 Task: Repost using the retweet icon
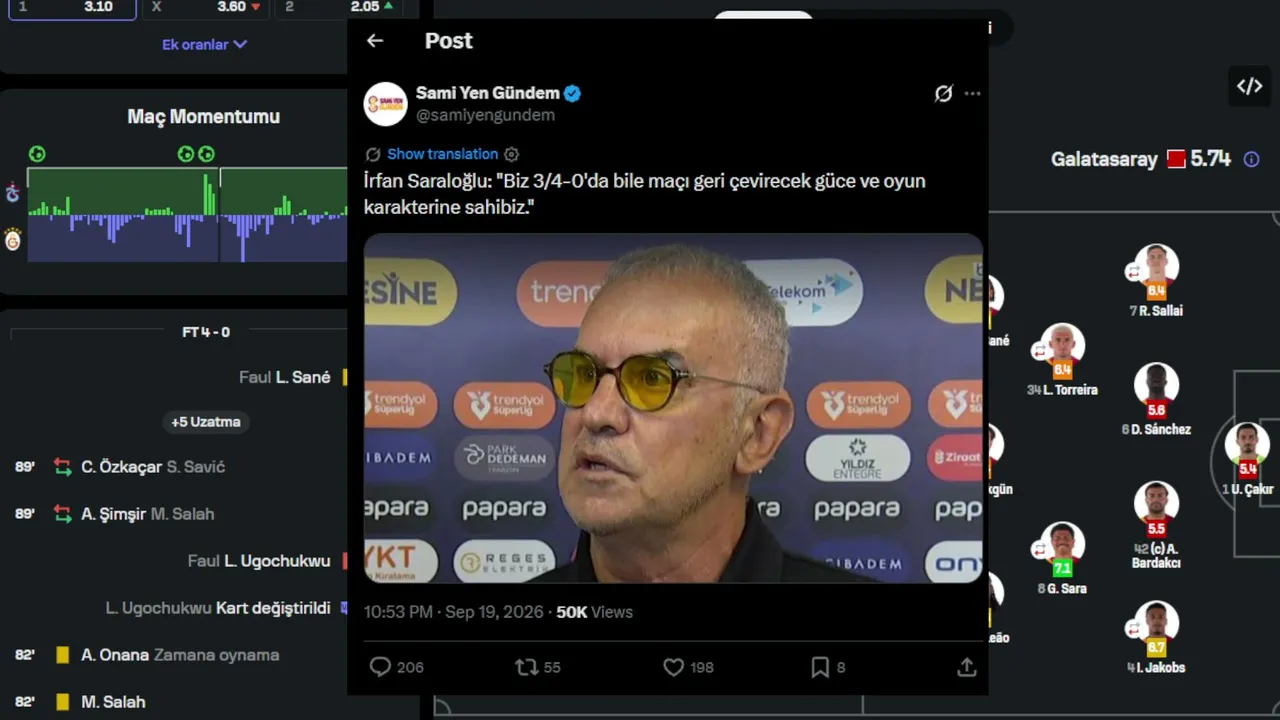click(x=526, y=667)
